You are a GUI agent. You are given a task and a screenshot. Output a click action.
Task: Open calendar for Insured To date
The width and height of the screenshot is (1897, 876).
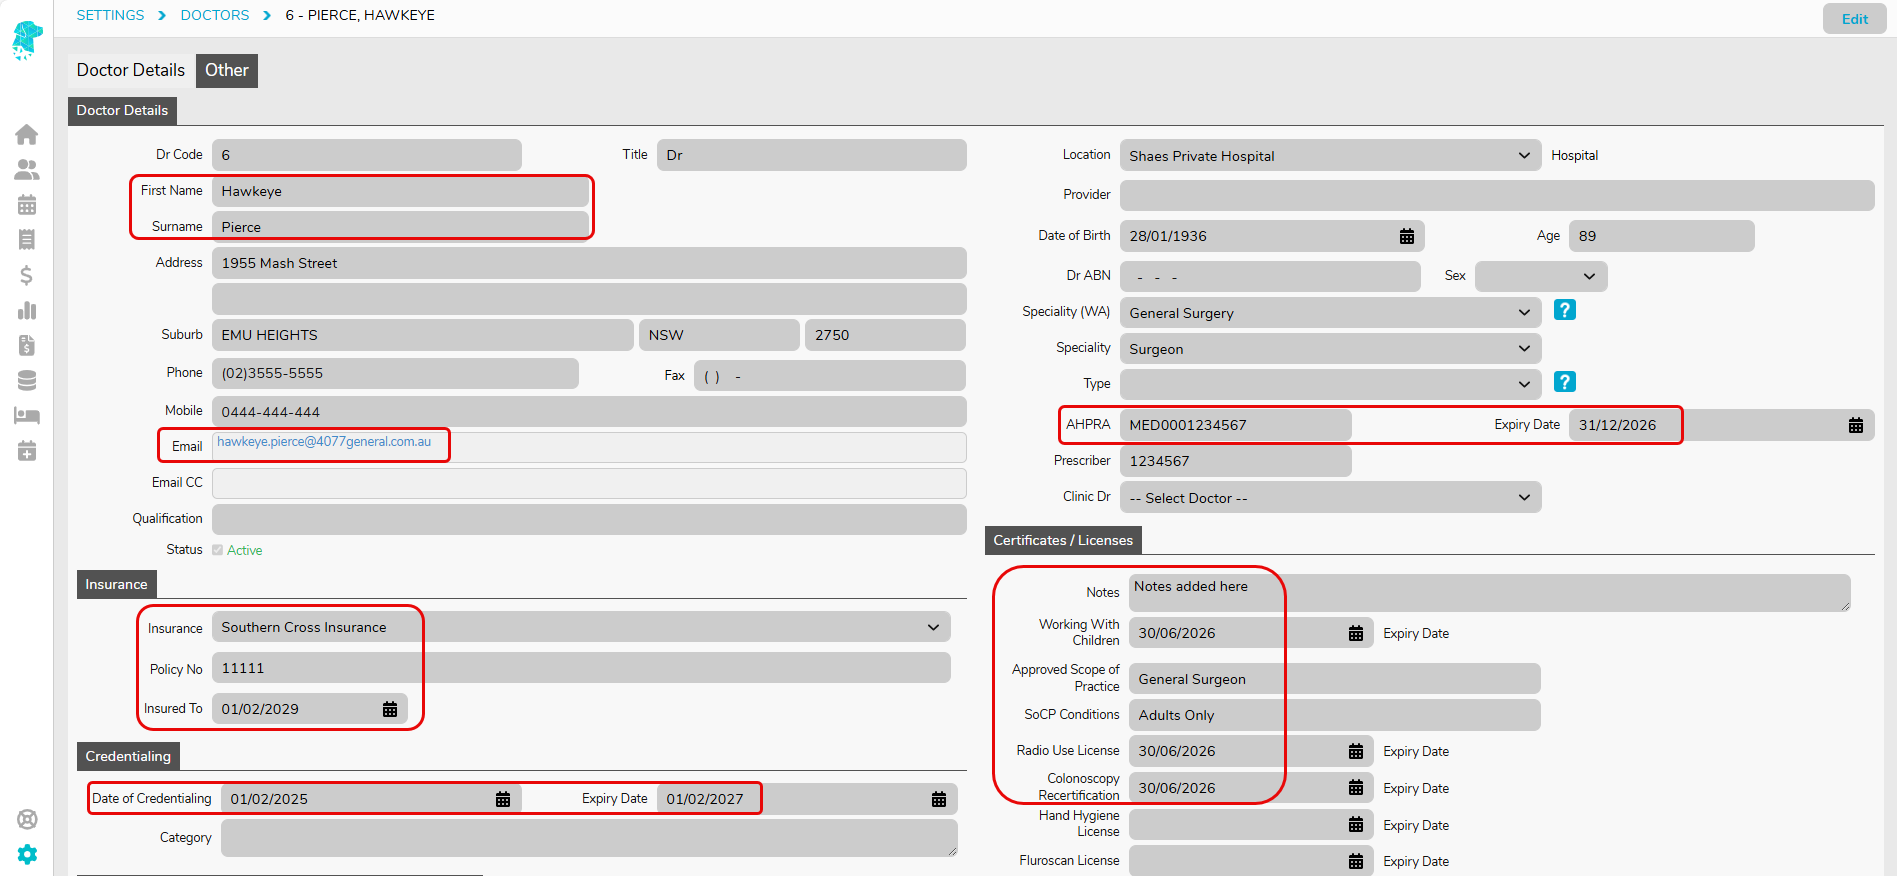[390, 709]
